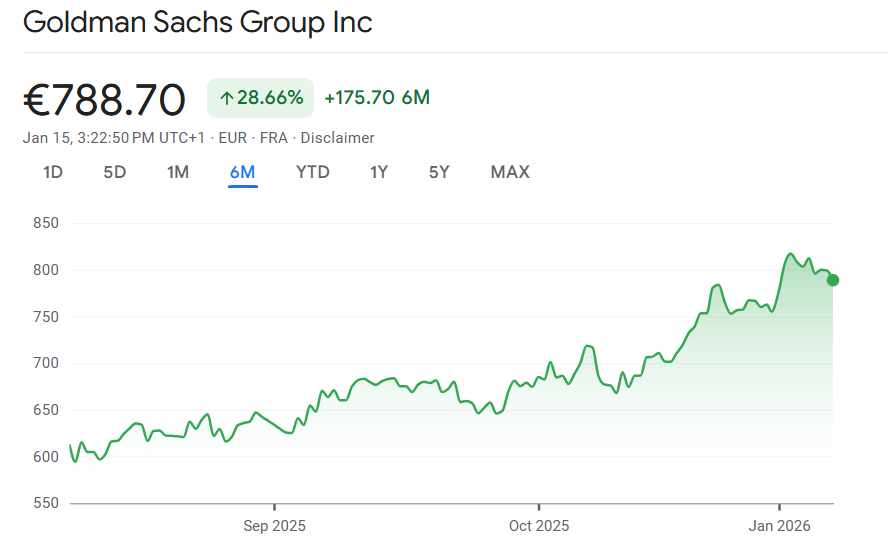Click the green endpoint dot on chart
This screenshot has height=549, width=888.
[832, 280]
